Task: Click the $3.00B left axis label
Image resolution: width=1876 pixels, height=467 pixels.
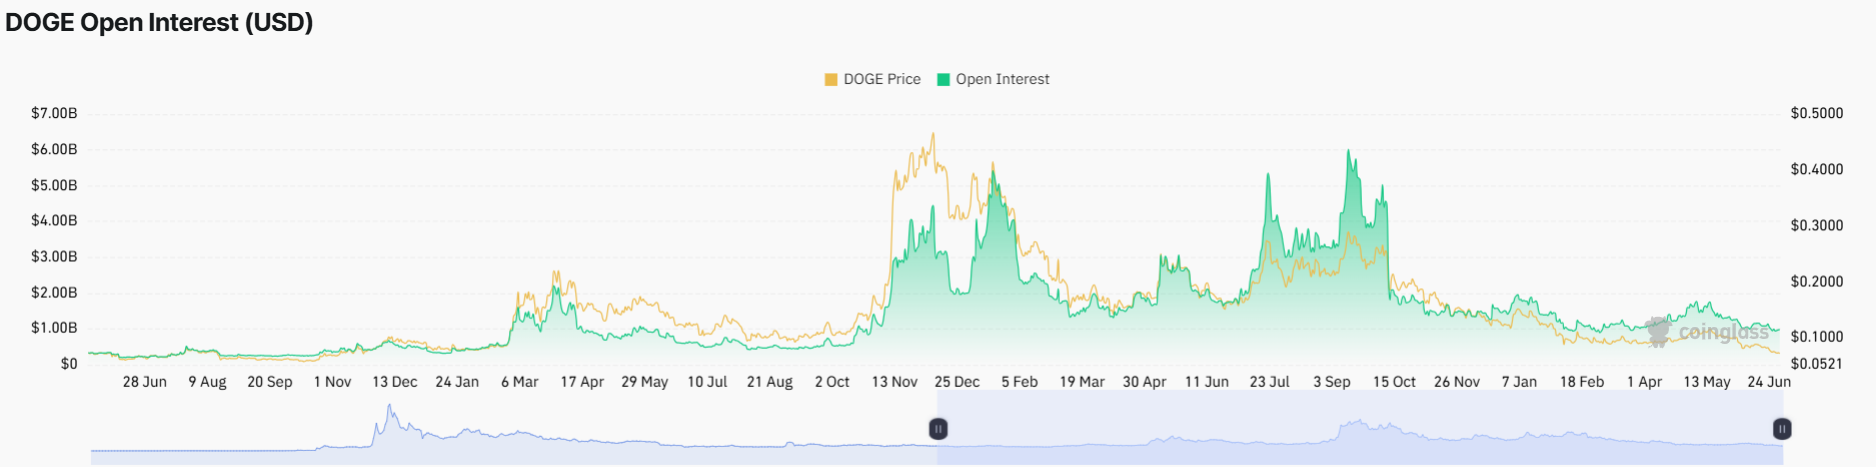Action: click(54, 256)
